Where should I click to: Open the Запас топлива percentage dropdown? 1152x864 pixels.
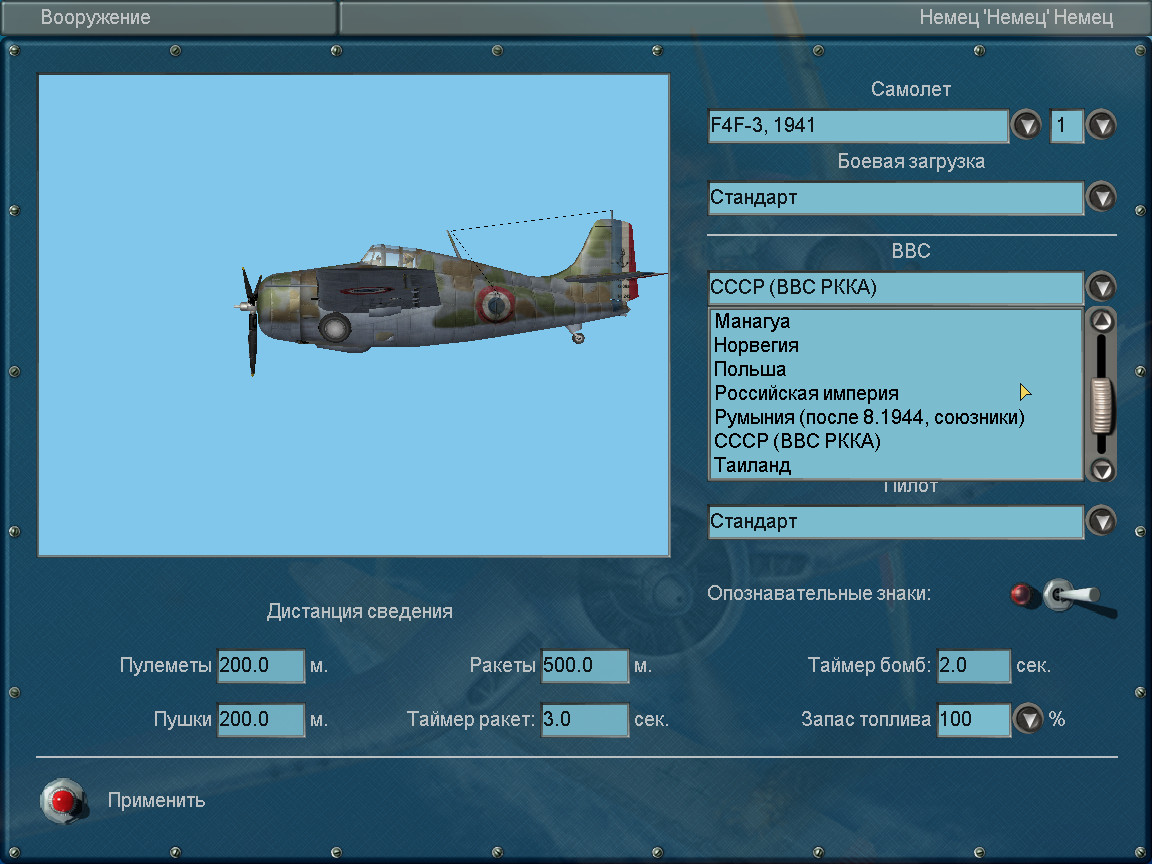(1029, 719)
